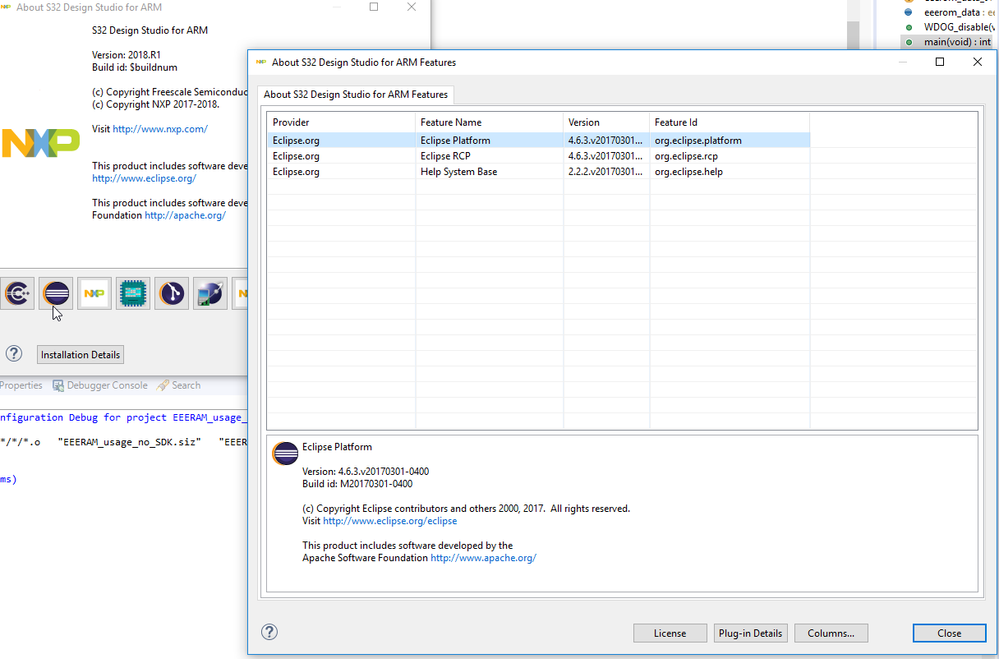
Task: Close the Features dialog with title bar X
Action: tap(977, 62)
